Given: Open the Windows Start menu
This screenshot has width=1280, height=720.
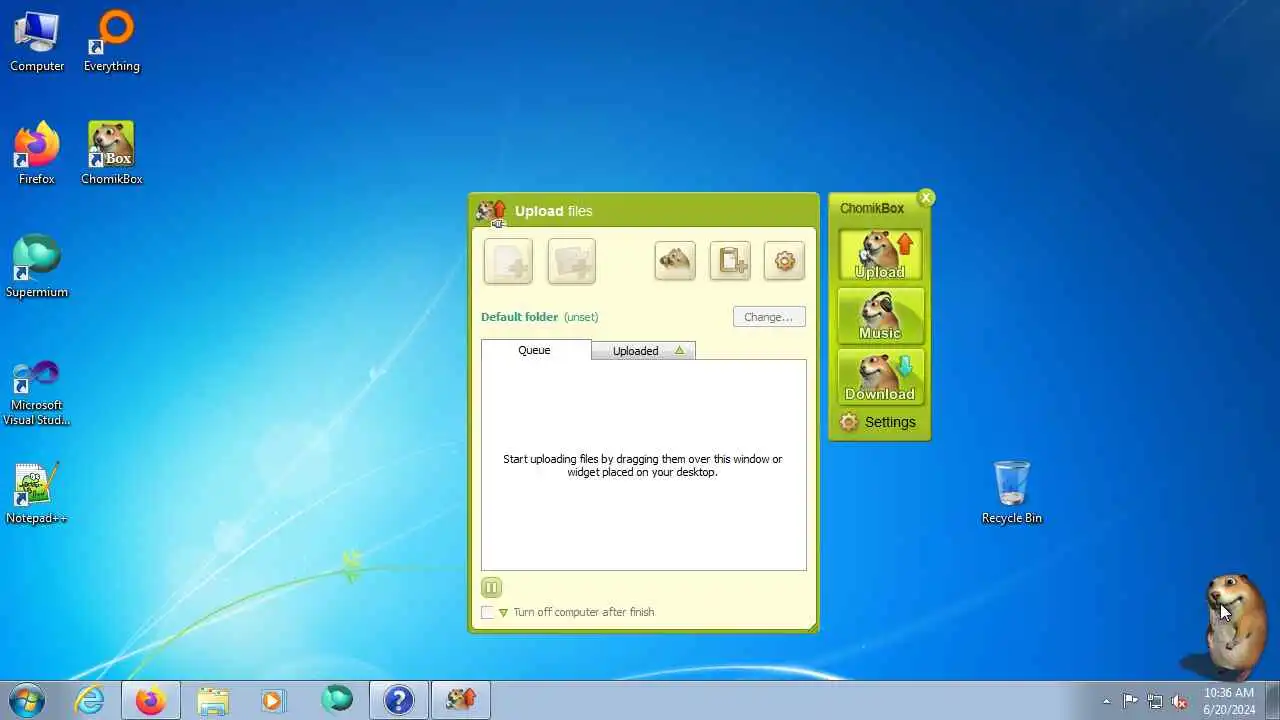Looking at the screenshot, I should pyautogui.click(x=27, y=700).
